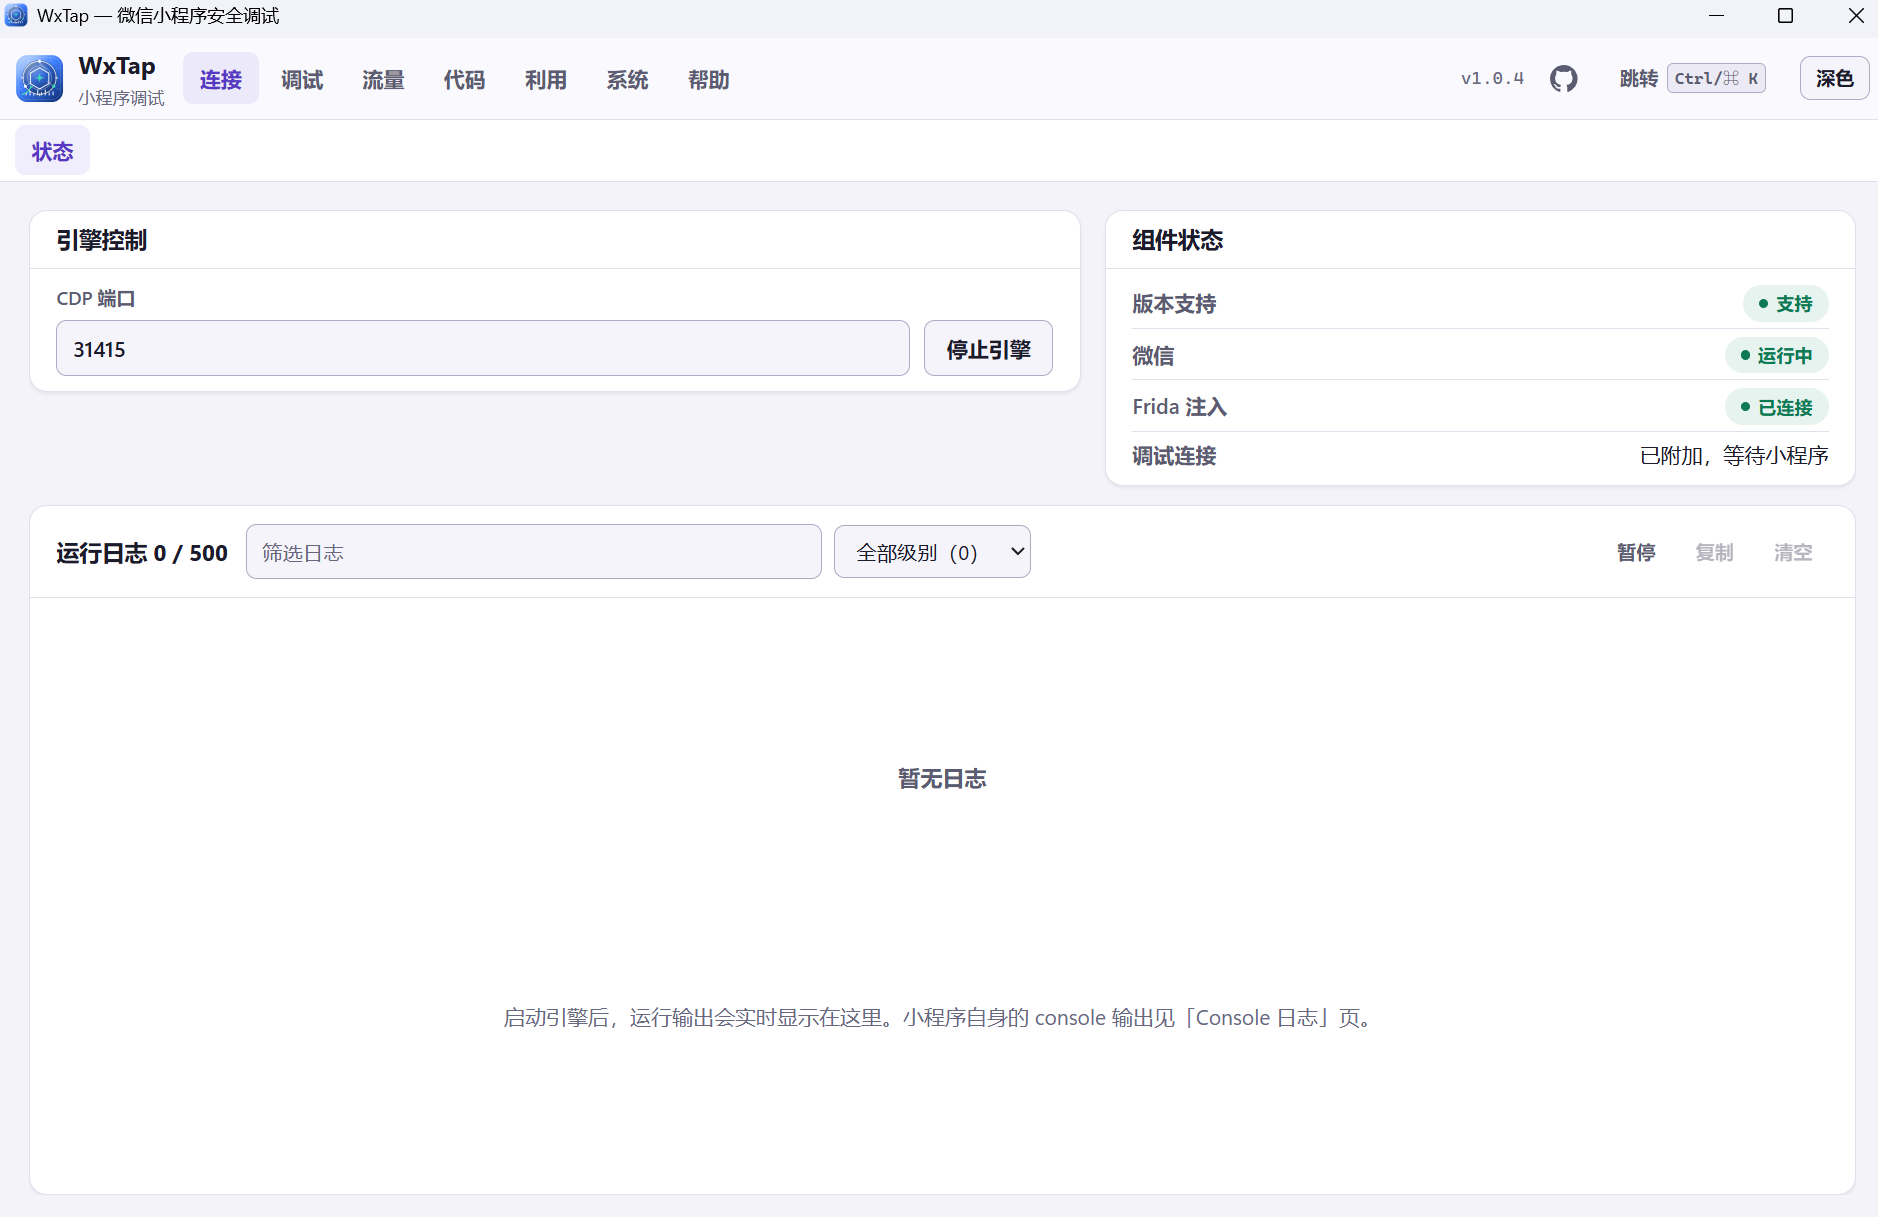This screenshot has width=1878, height=1217.
Task: Click the WxTap title bar app icon
Action: point(16,16)
